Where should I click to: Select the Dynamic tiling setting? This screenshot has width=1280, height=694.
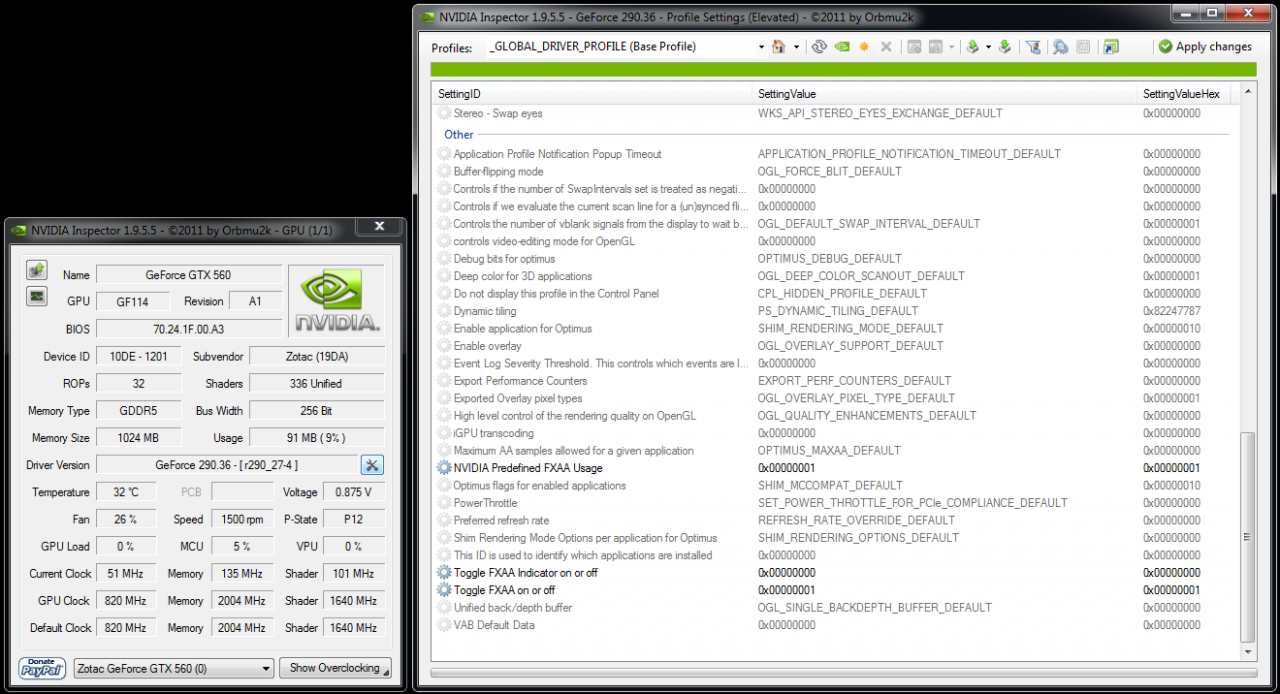click(x=832, y=311)
